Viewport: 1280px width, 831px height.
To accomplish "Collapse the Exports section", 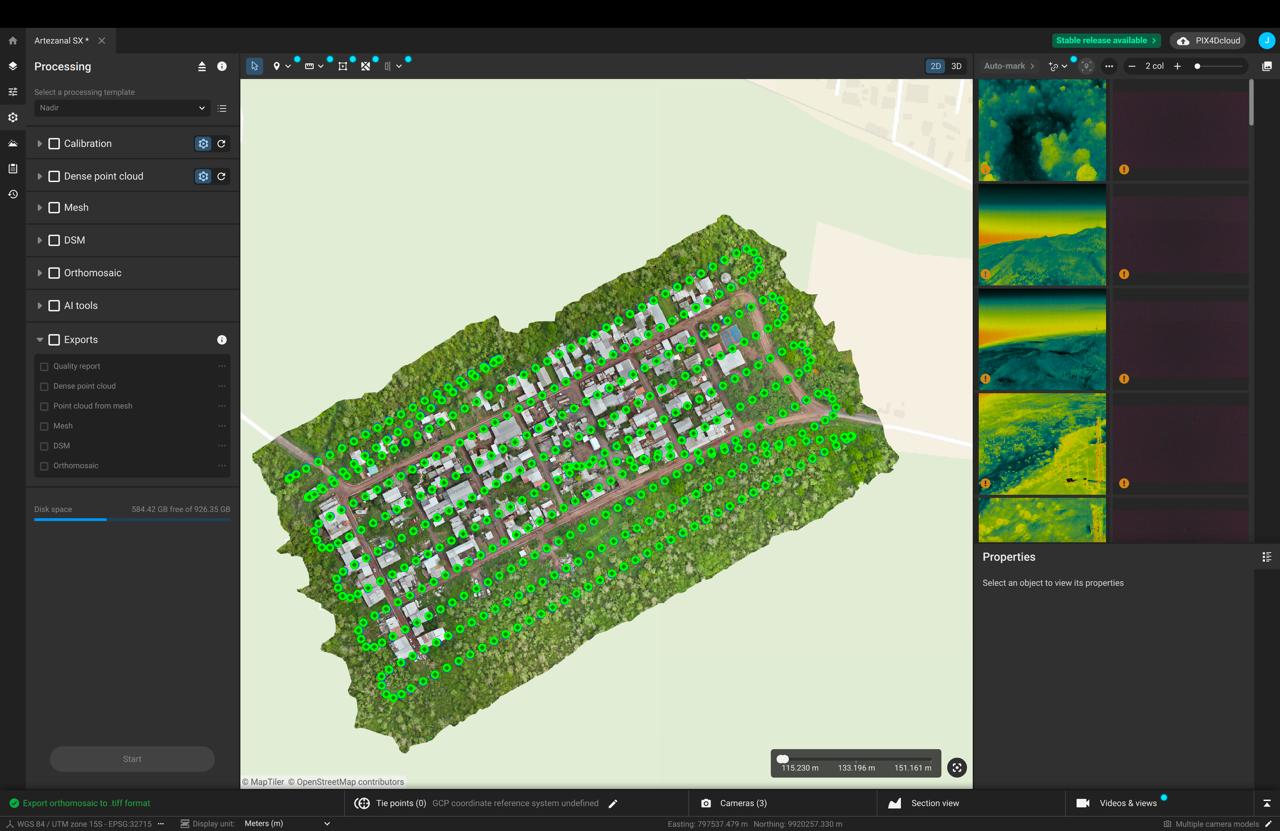I will pos(39,340).
